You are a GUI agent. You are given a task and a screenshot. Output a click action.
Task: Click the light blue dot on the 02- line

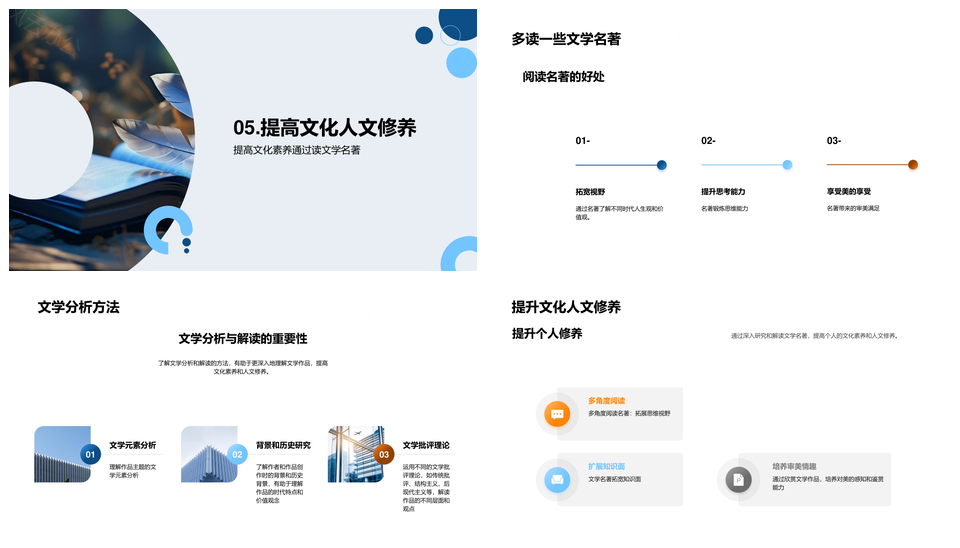(x=787, y=165)
